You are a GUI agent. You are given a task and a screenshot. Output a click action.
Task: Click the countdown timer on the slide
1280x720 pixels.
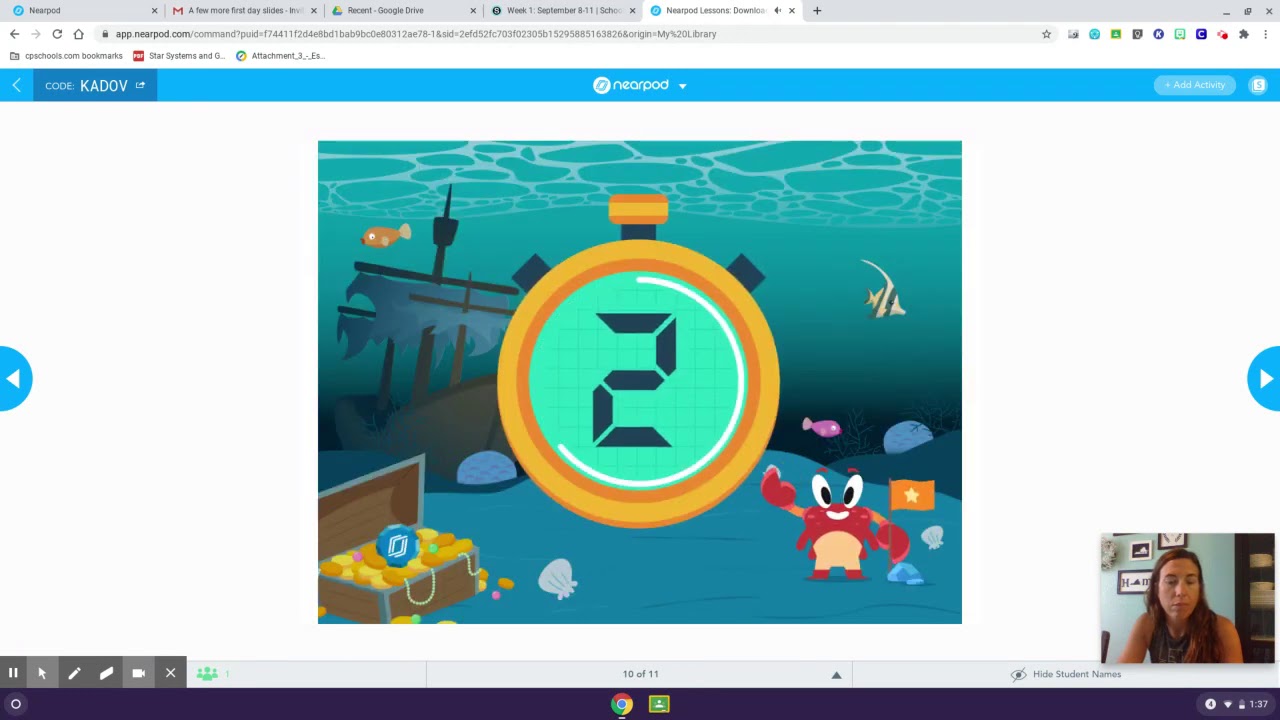[x=638, y=362]
